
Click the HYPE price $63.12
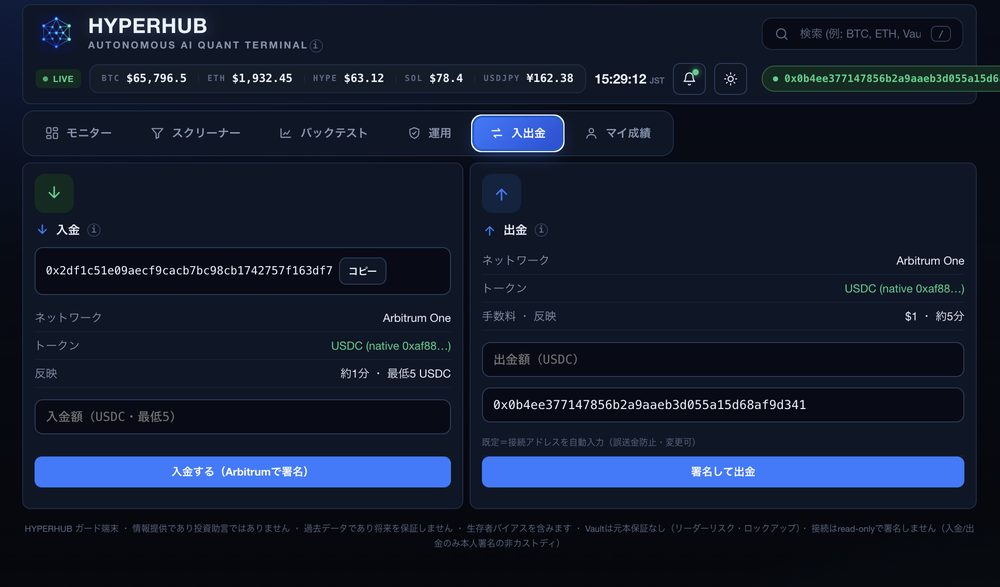coord(364,78)
